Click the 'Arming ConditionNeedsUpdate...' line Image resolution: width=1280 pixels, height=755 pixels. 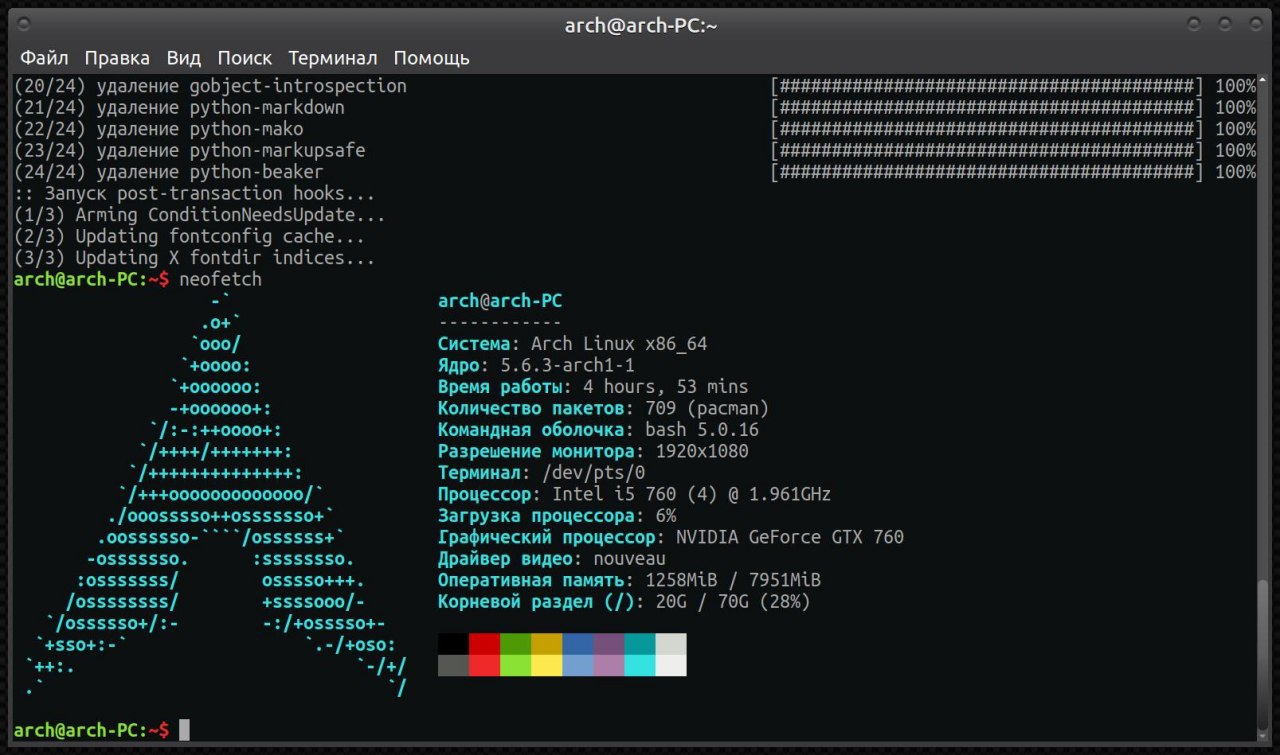[x=200, y=215]
